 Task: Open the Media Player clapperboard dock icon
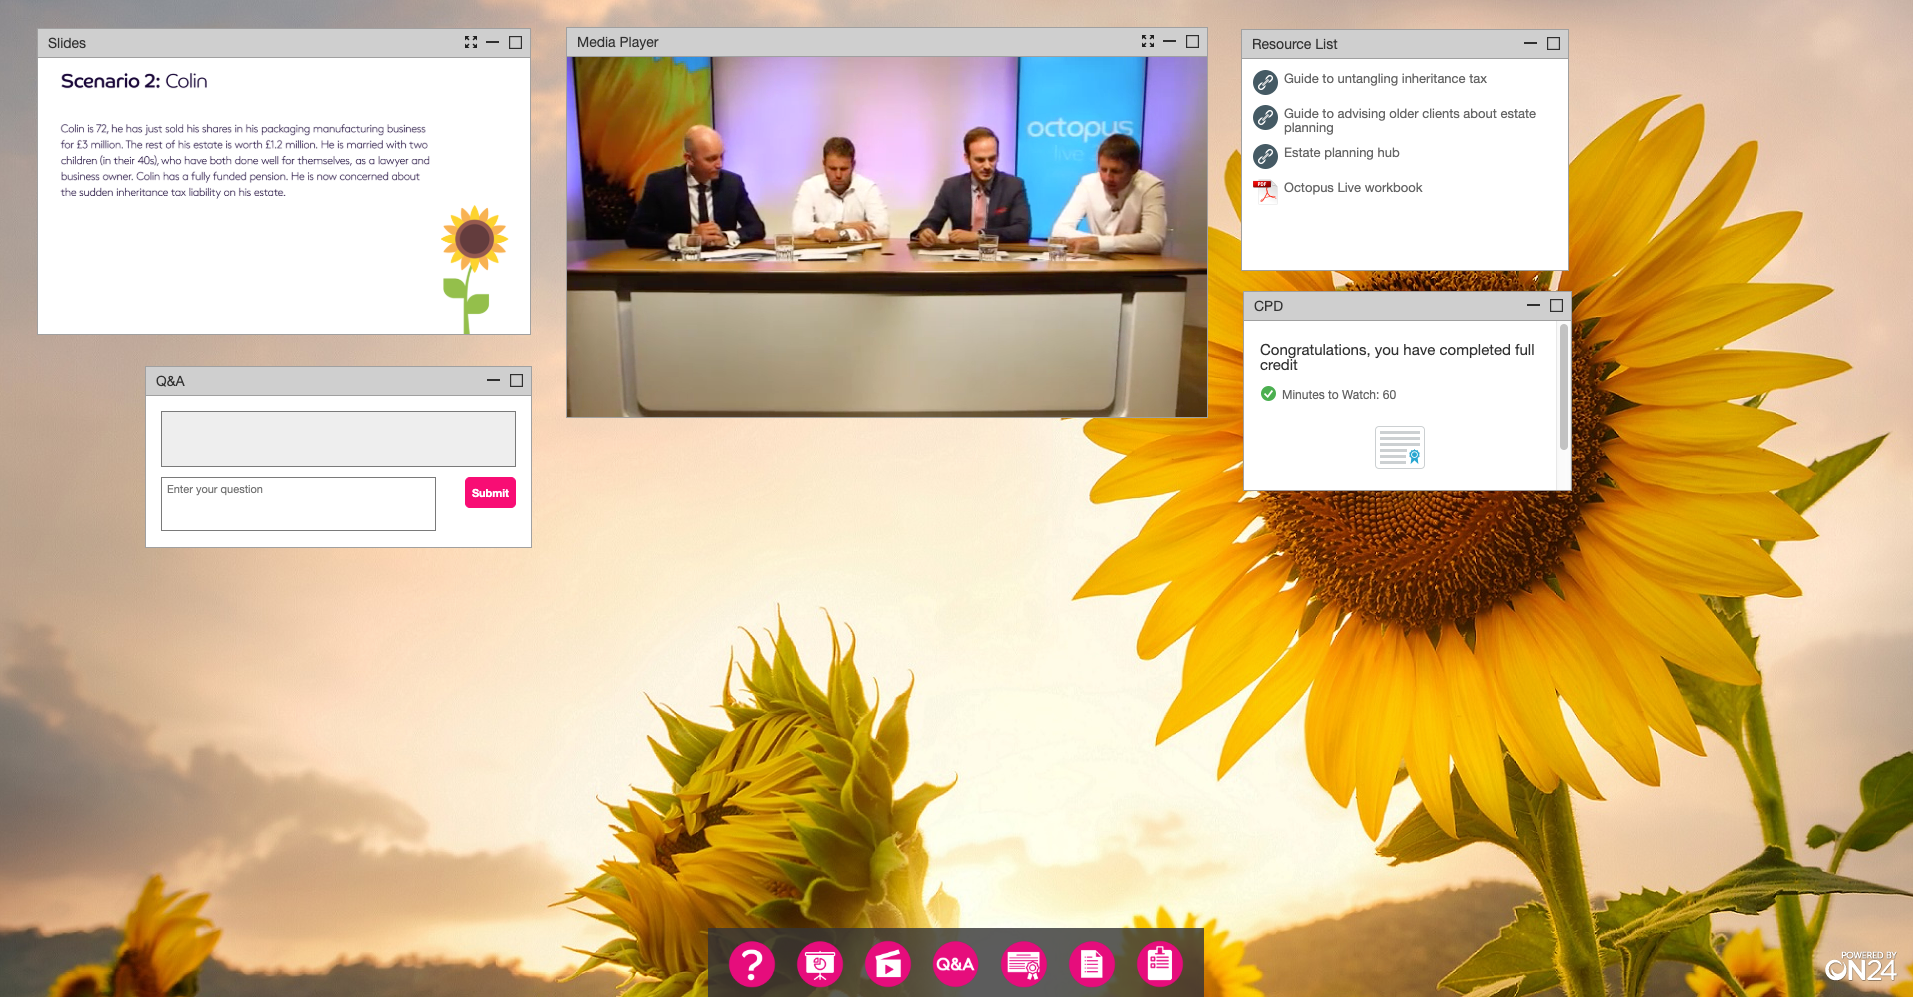coord(887,964)
